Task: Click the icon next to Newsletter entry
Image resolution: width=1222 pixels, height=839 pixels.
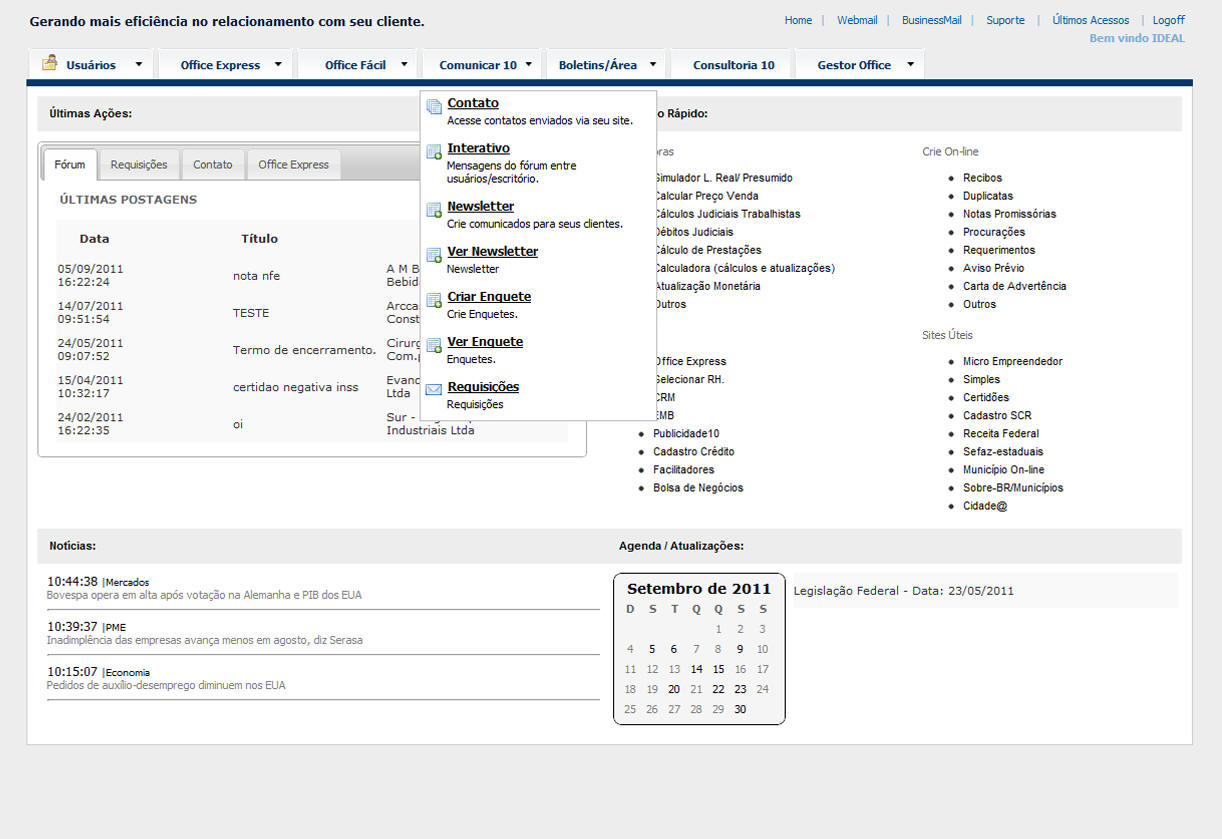Action: coord(434,210)
